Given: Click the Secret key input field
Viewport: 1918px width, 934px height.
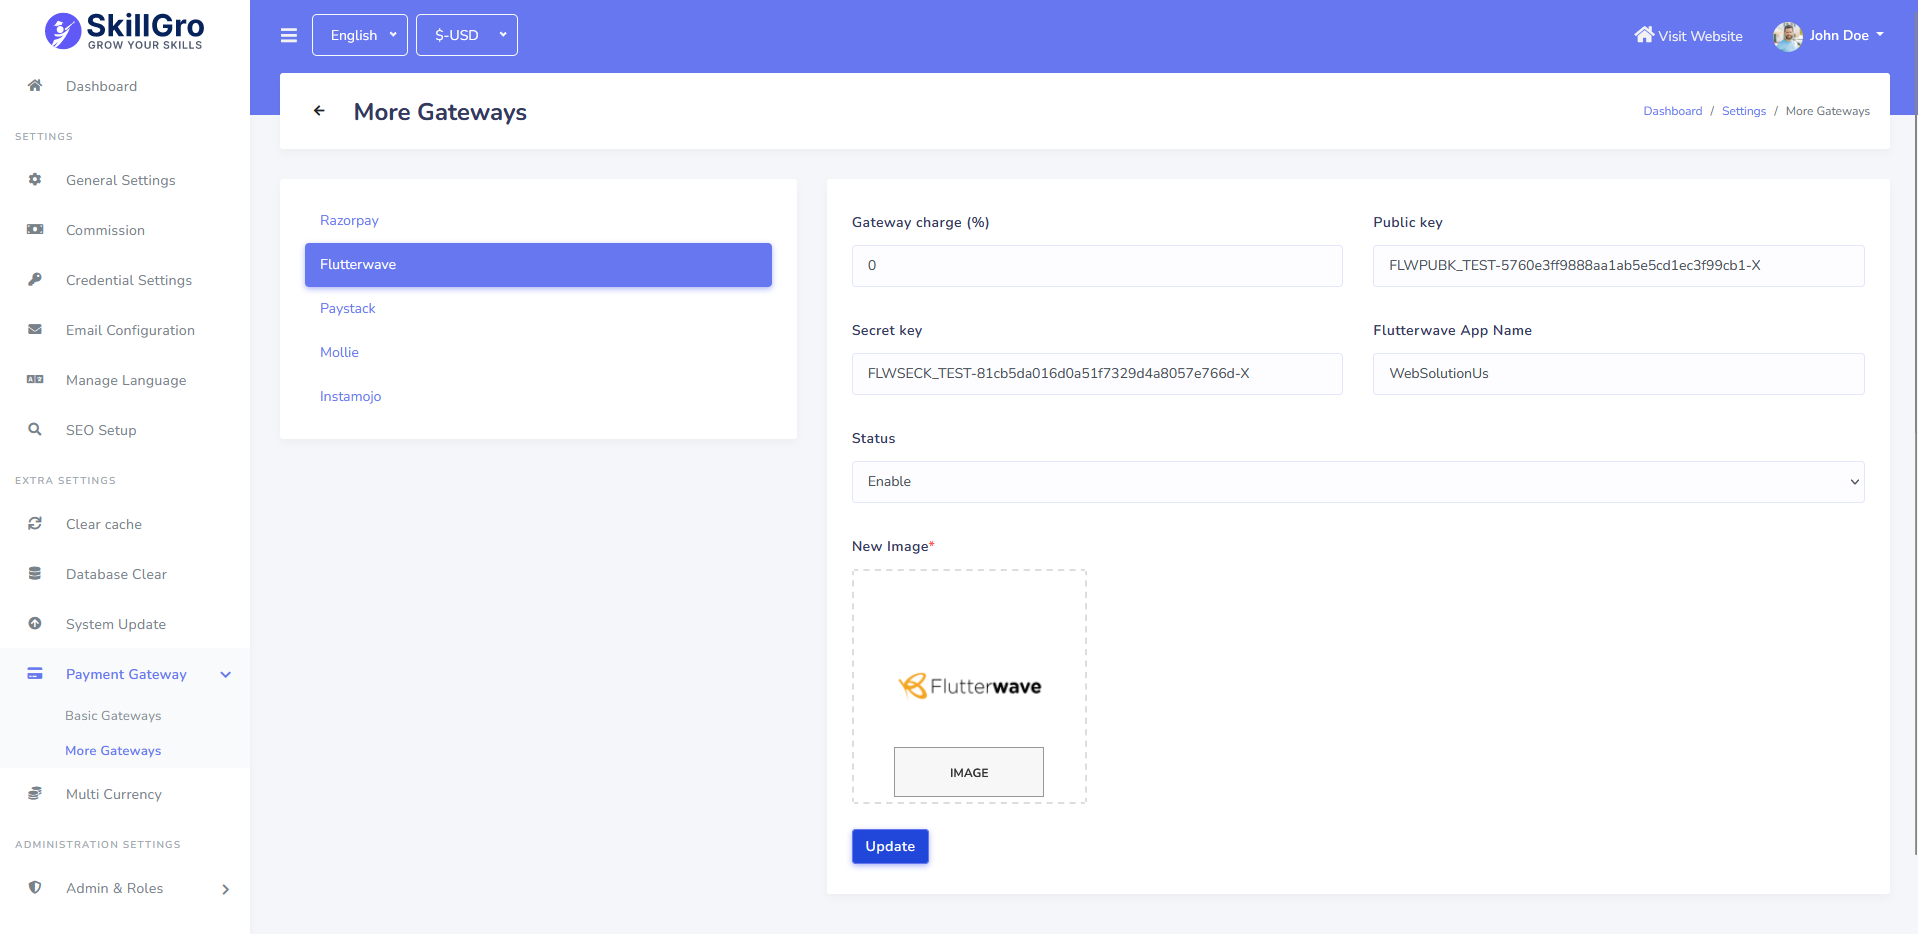Looking at the screenshot, I should coord(1097,374).
